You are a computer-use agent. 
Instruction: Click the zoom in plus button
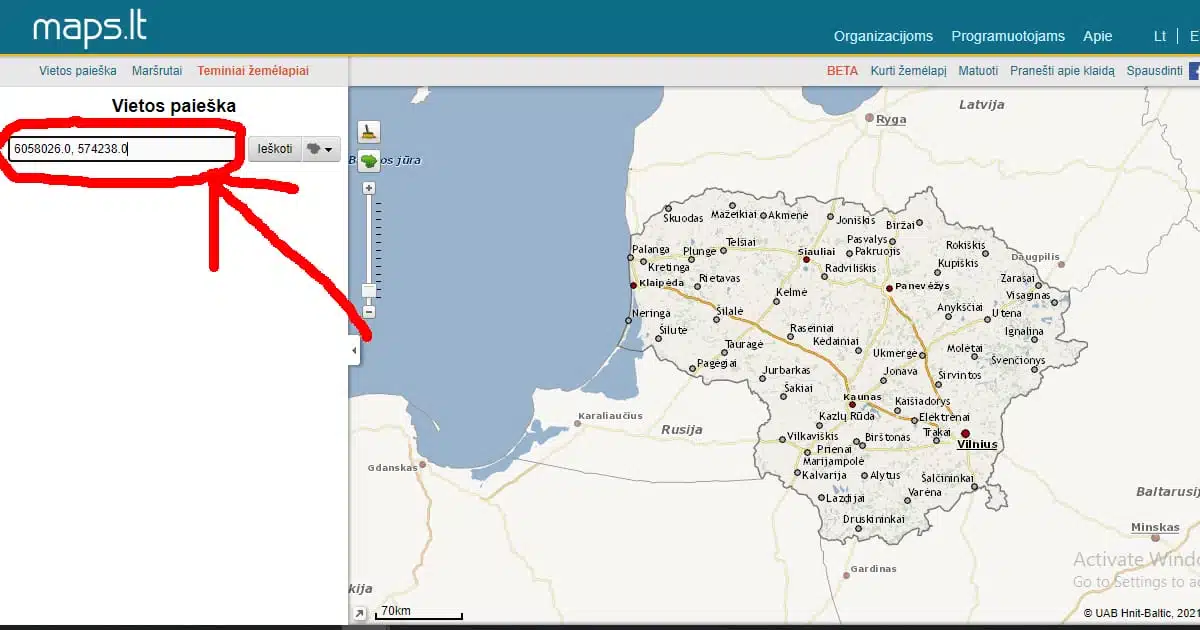(x=369, y=188)
